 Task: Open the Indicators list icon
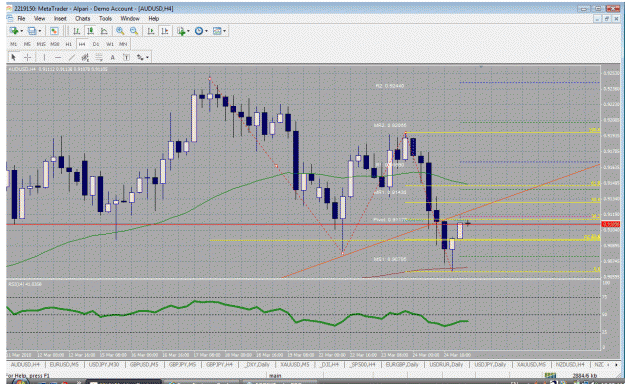pyautogui.click(x=181, y=31)
